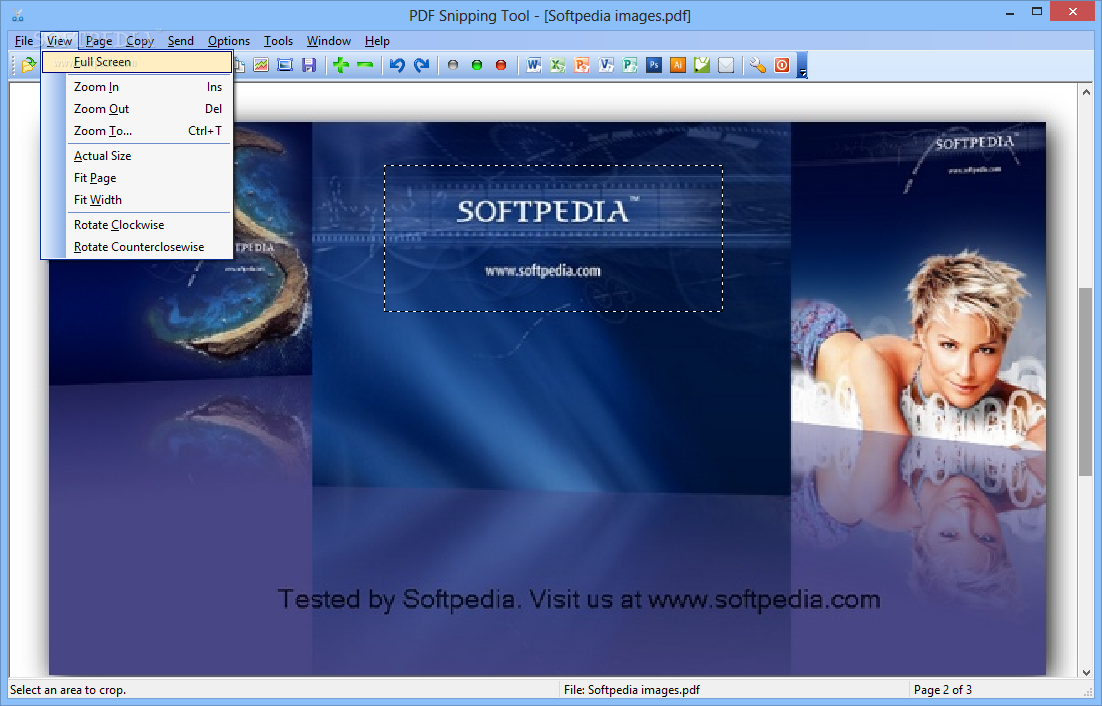Click the rotate clockwise arrow icon

[x=421, y=65]
